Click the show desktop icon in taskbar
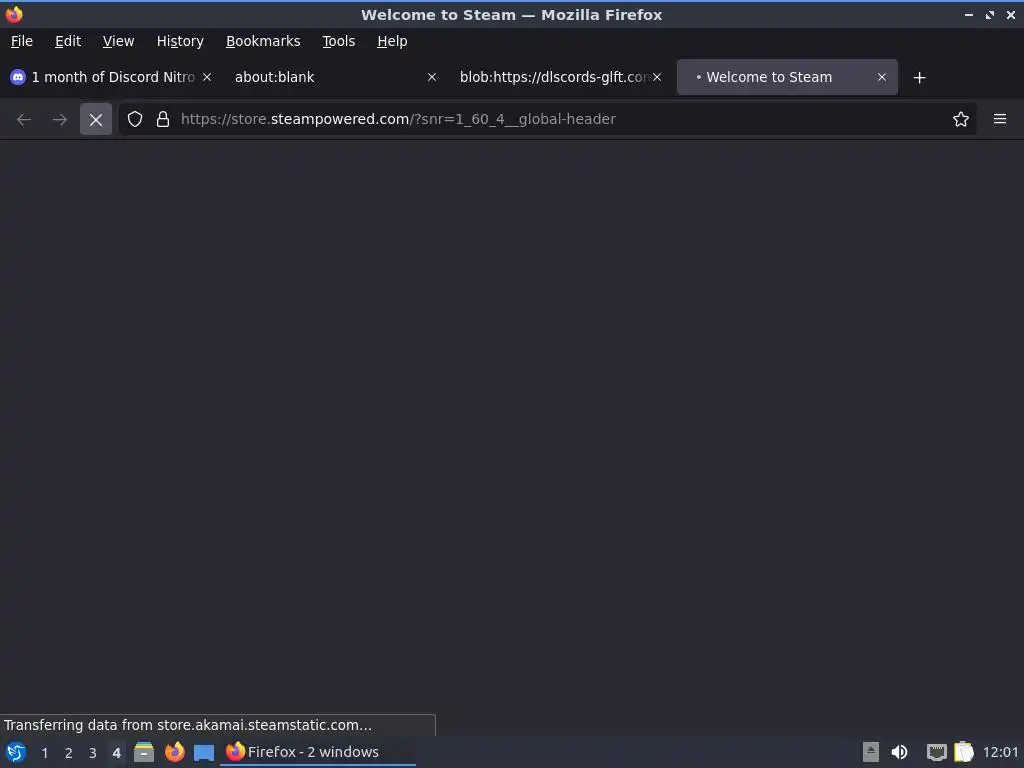The width and height of the screenshot is (1024, 768). (x=204, y=752)
